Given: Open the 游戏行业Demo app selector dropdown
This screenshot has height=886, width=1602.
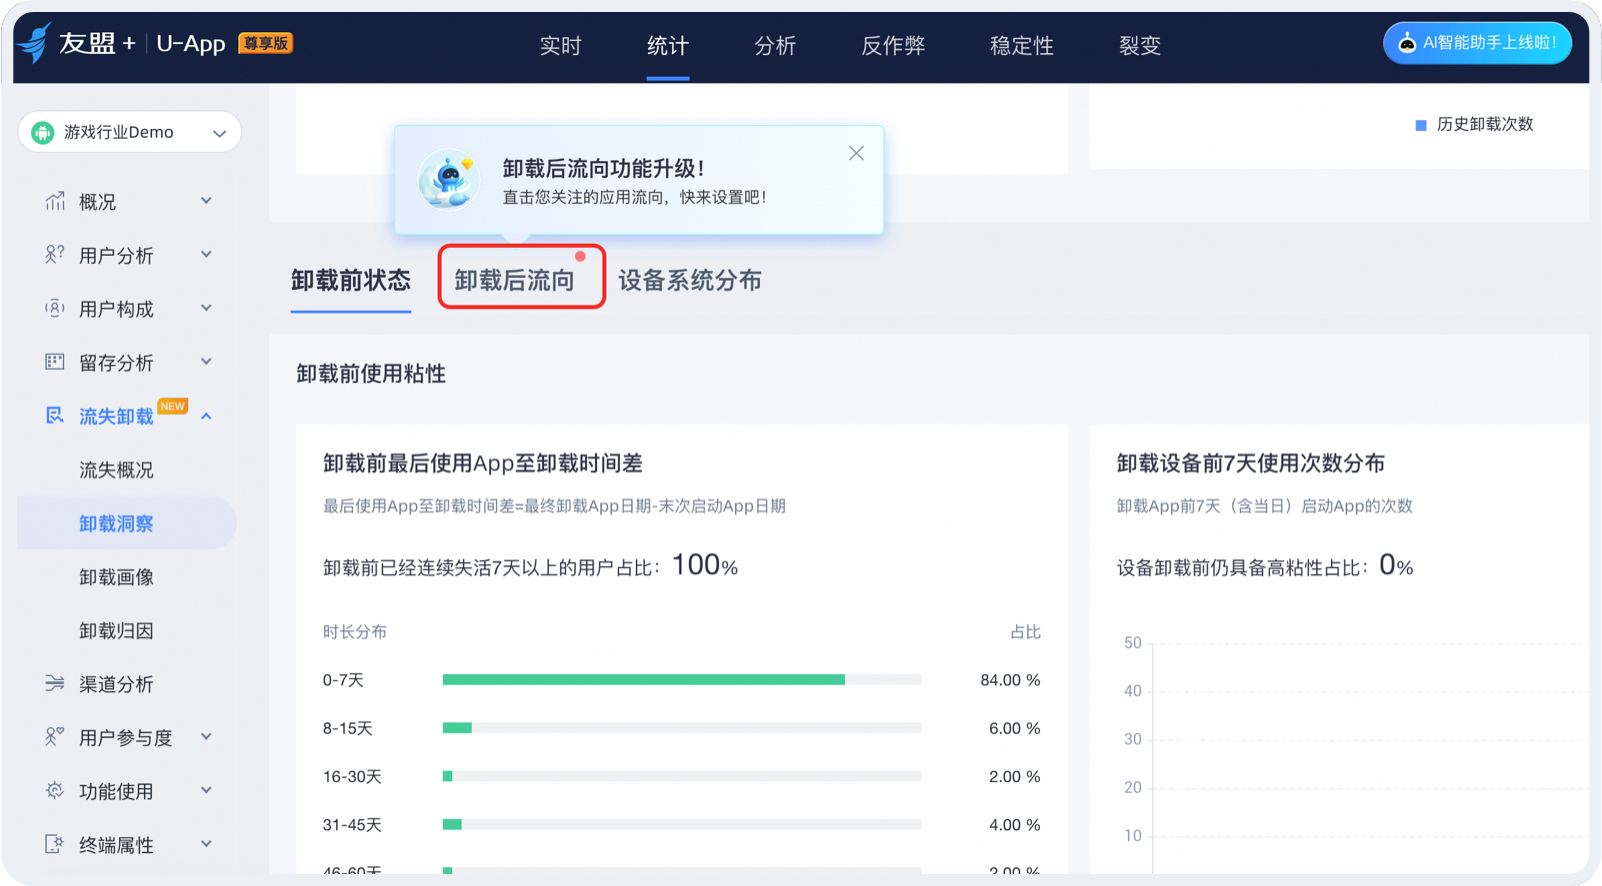Looking at the screenshot, I should [x=130, y=132].
